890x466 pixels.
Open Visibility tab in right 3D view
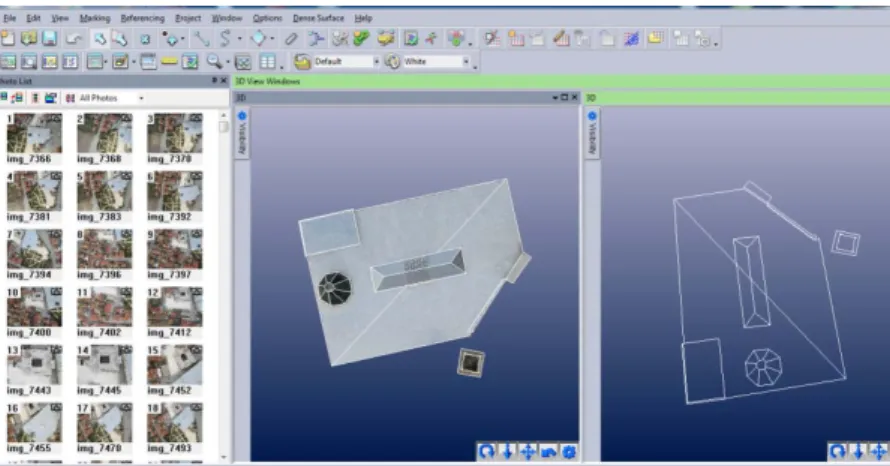click(592, 134)
